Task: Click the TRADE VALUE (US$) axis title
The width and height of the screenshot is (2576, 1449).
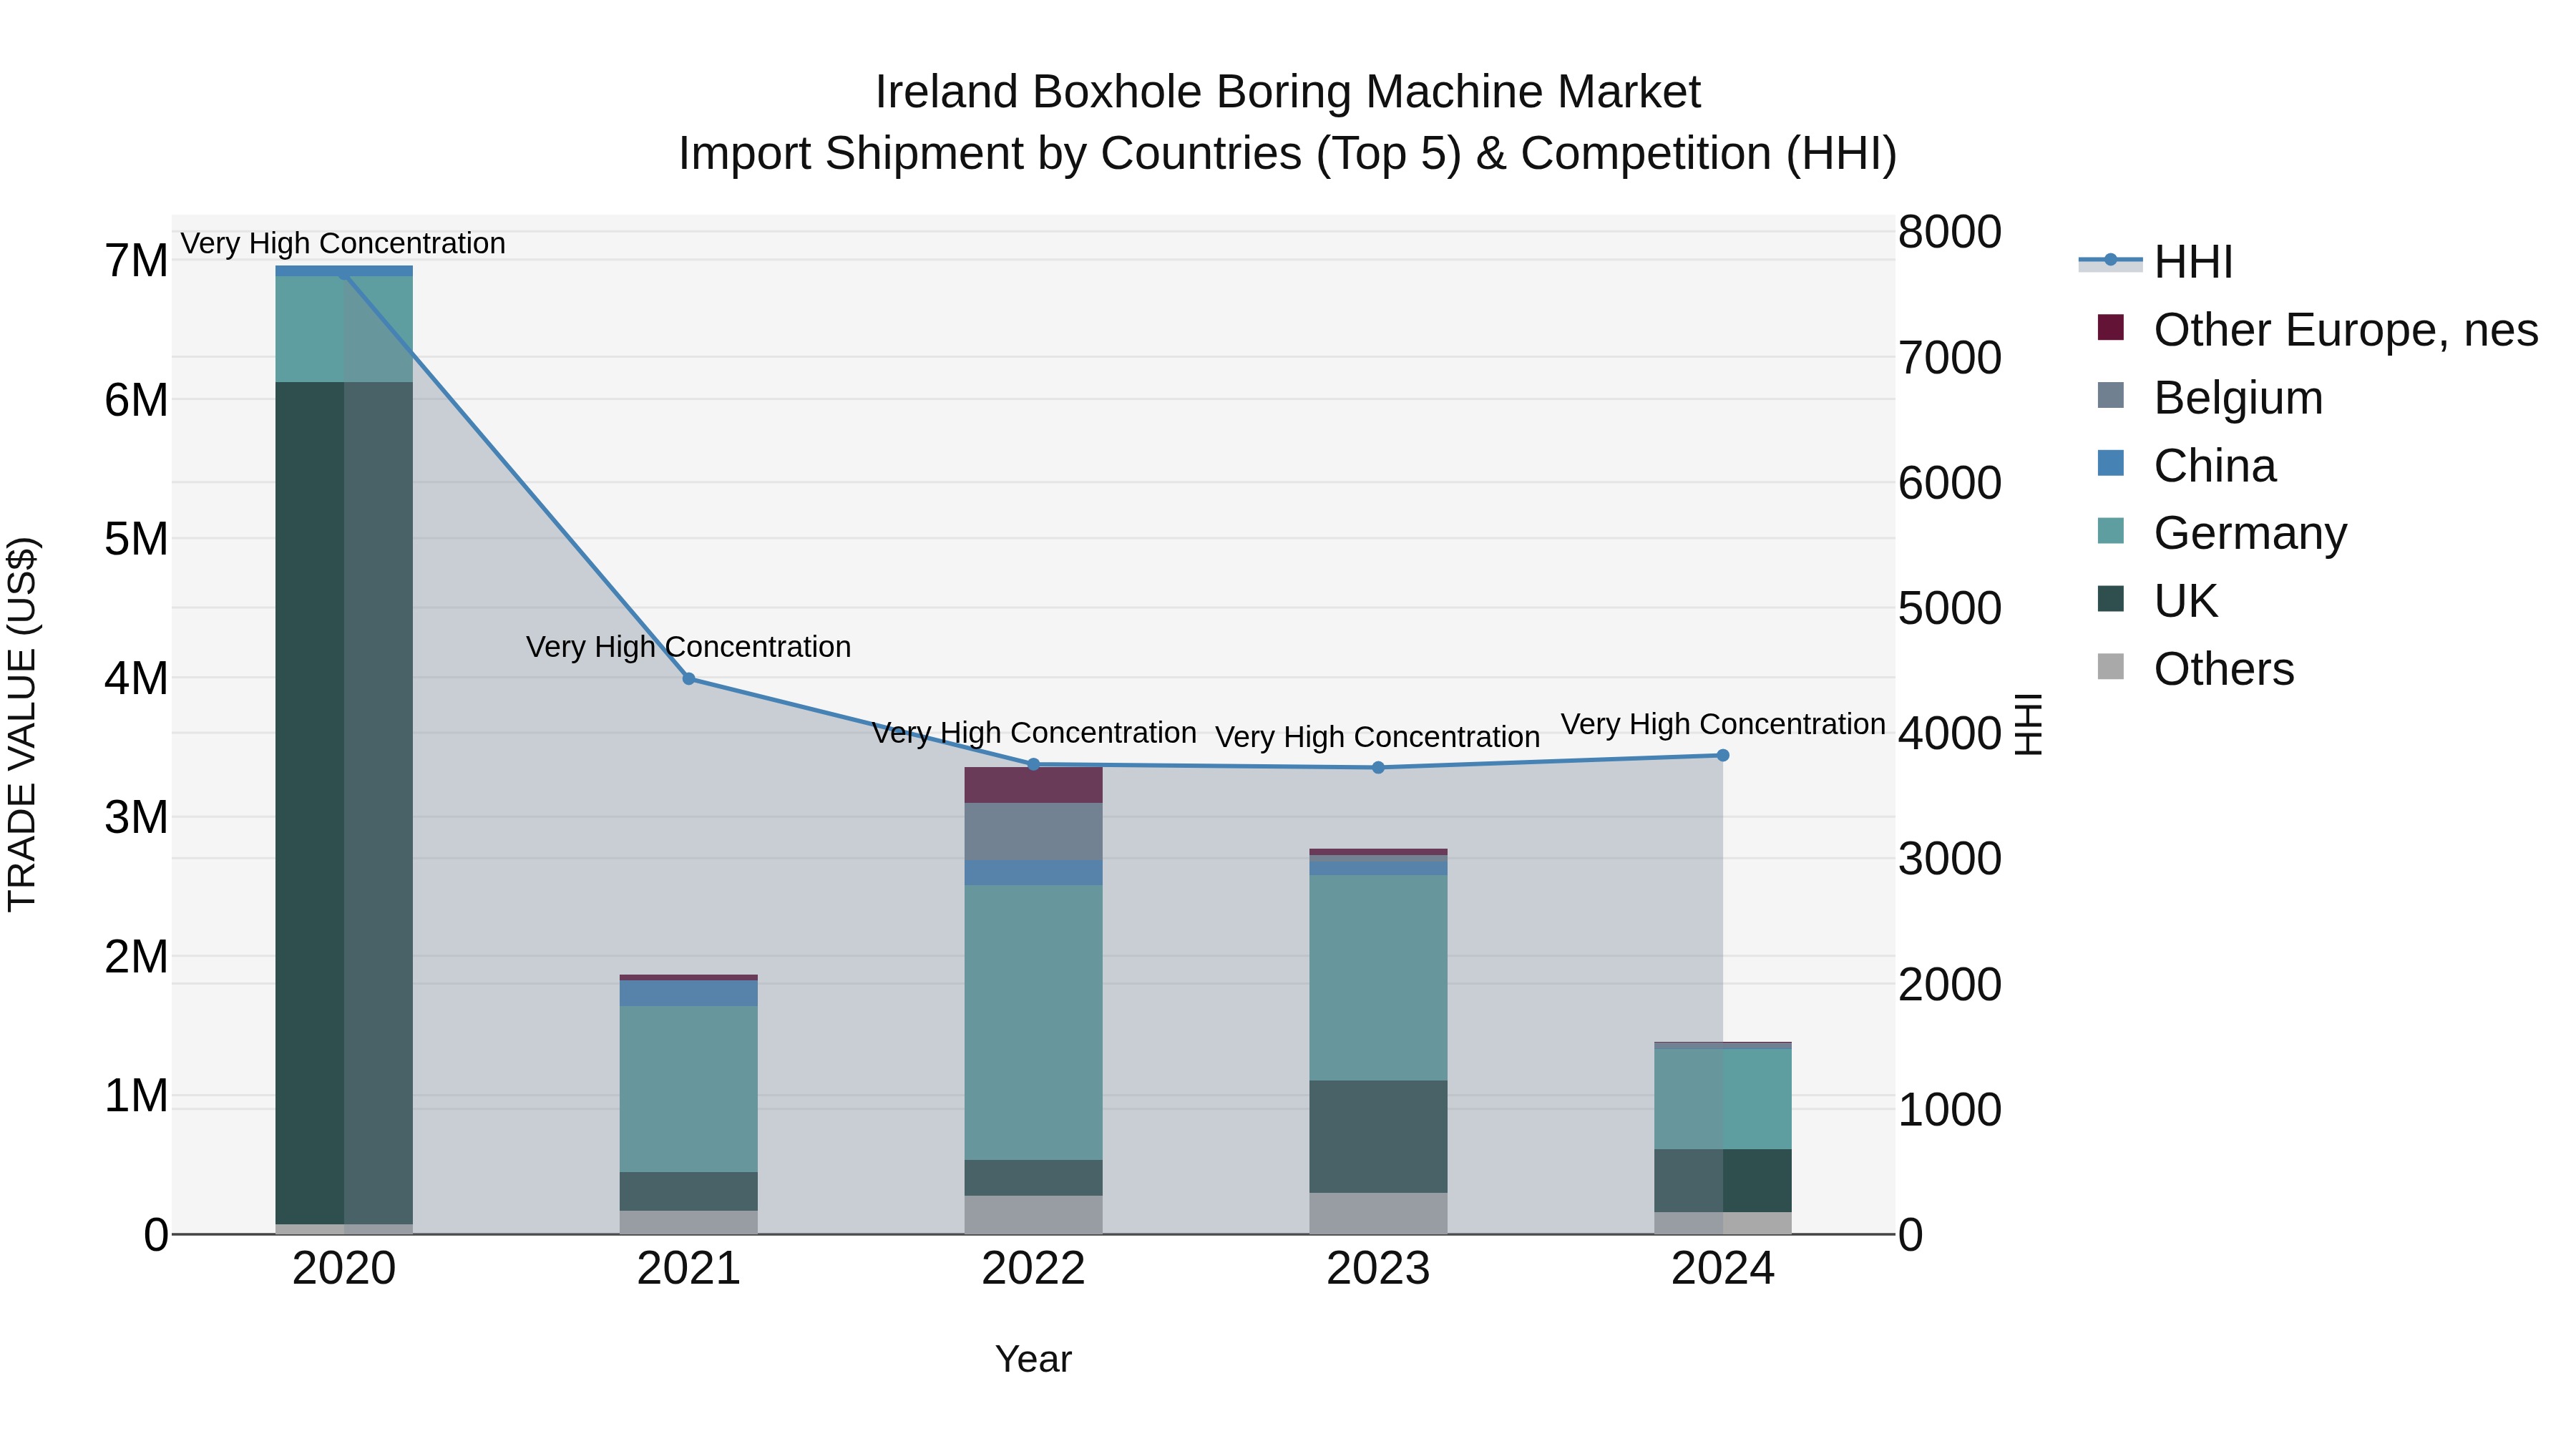Action: pos(22,724)
